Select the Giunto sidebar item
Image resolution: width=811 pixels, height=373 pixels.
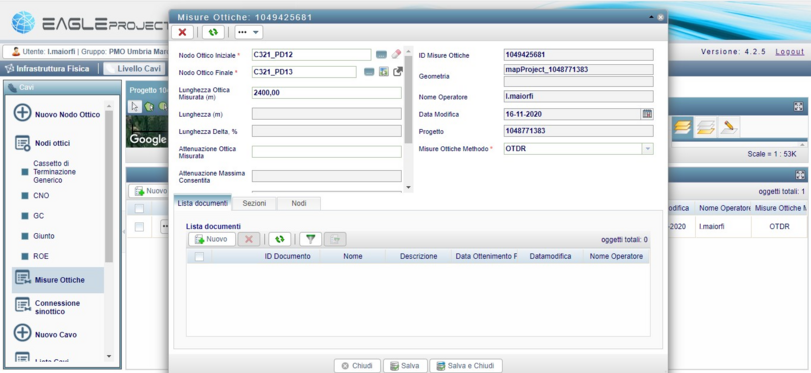[44, 236]
